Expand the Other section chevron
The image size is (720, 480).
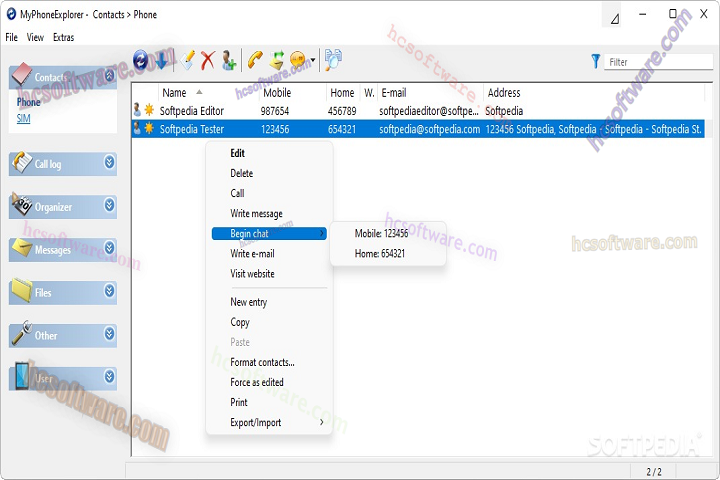click(109, 333)
